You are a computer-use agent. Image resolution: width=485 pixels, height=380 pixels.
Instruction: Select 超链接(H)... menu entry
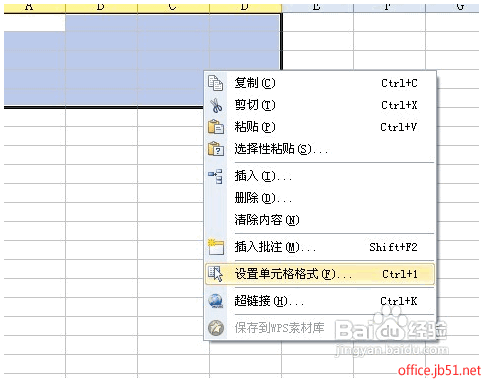pyautogui.click(x=320, y=301)
